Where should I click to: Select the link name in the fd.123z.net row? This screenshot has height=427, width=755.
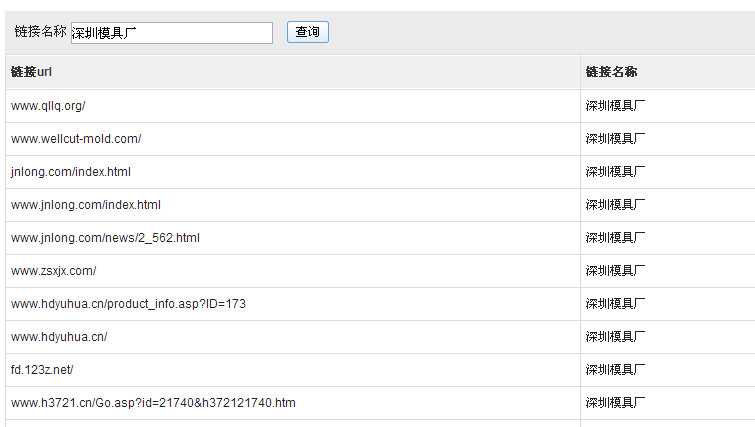tap(615, 370)
